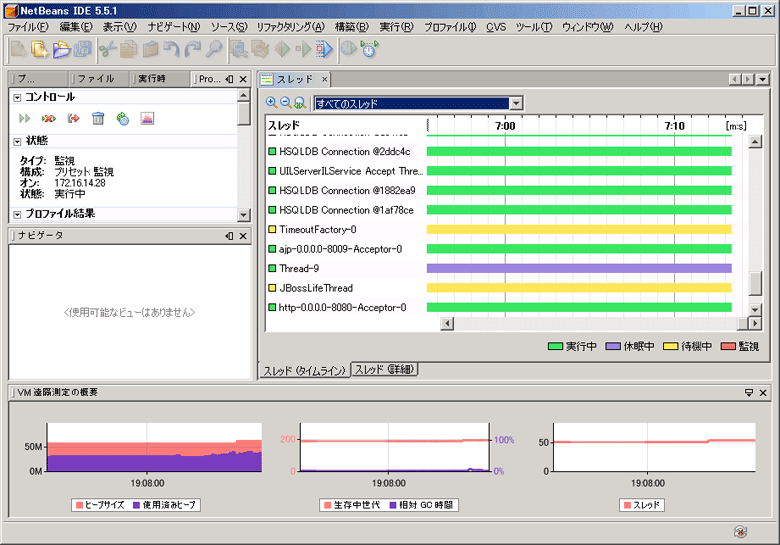Collapse the コントロール section
This screenshot has height=545, width=780.
17,97
